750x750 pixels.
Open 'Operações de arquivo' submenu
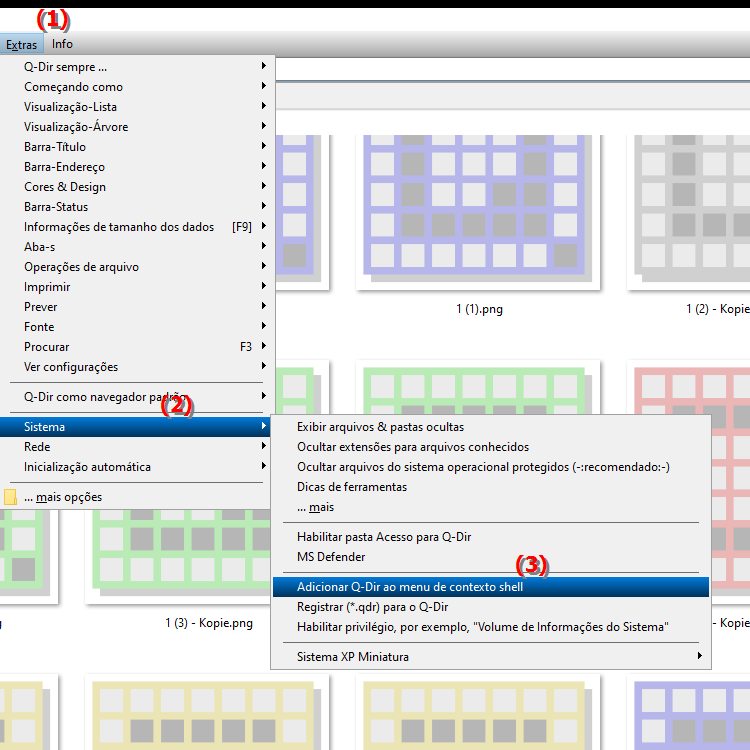point(137,267)
